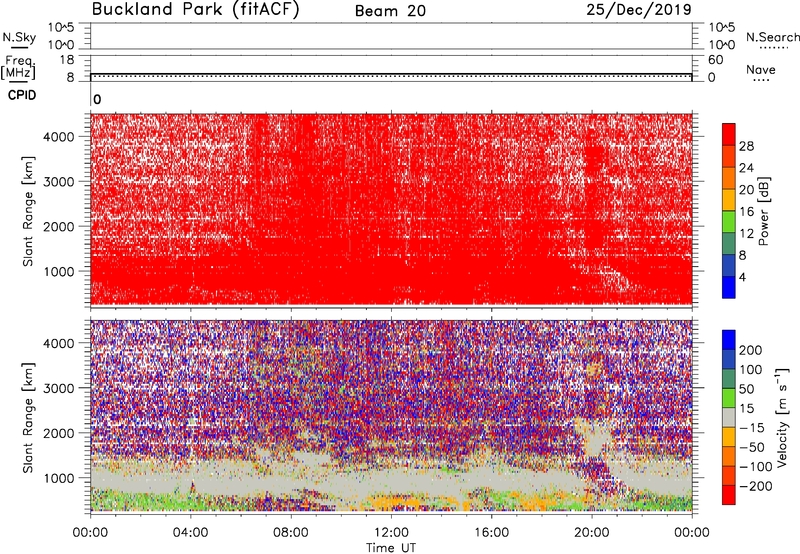Click the 10^5 left noise scale label
Screen dimensions: 800x554
(x=61, y=28)
